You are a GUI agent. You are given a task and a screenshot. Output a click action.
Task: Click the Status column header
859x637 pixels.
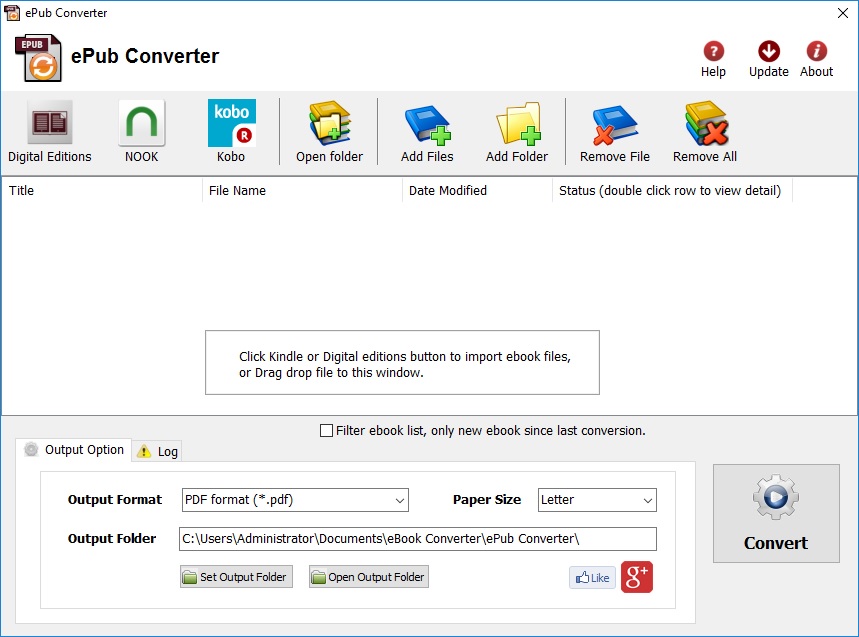(672, 191)
